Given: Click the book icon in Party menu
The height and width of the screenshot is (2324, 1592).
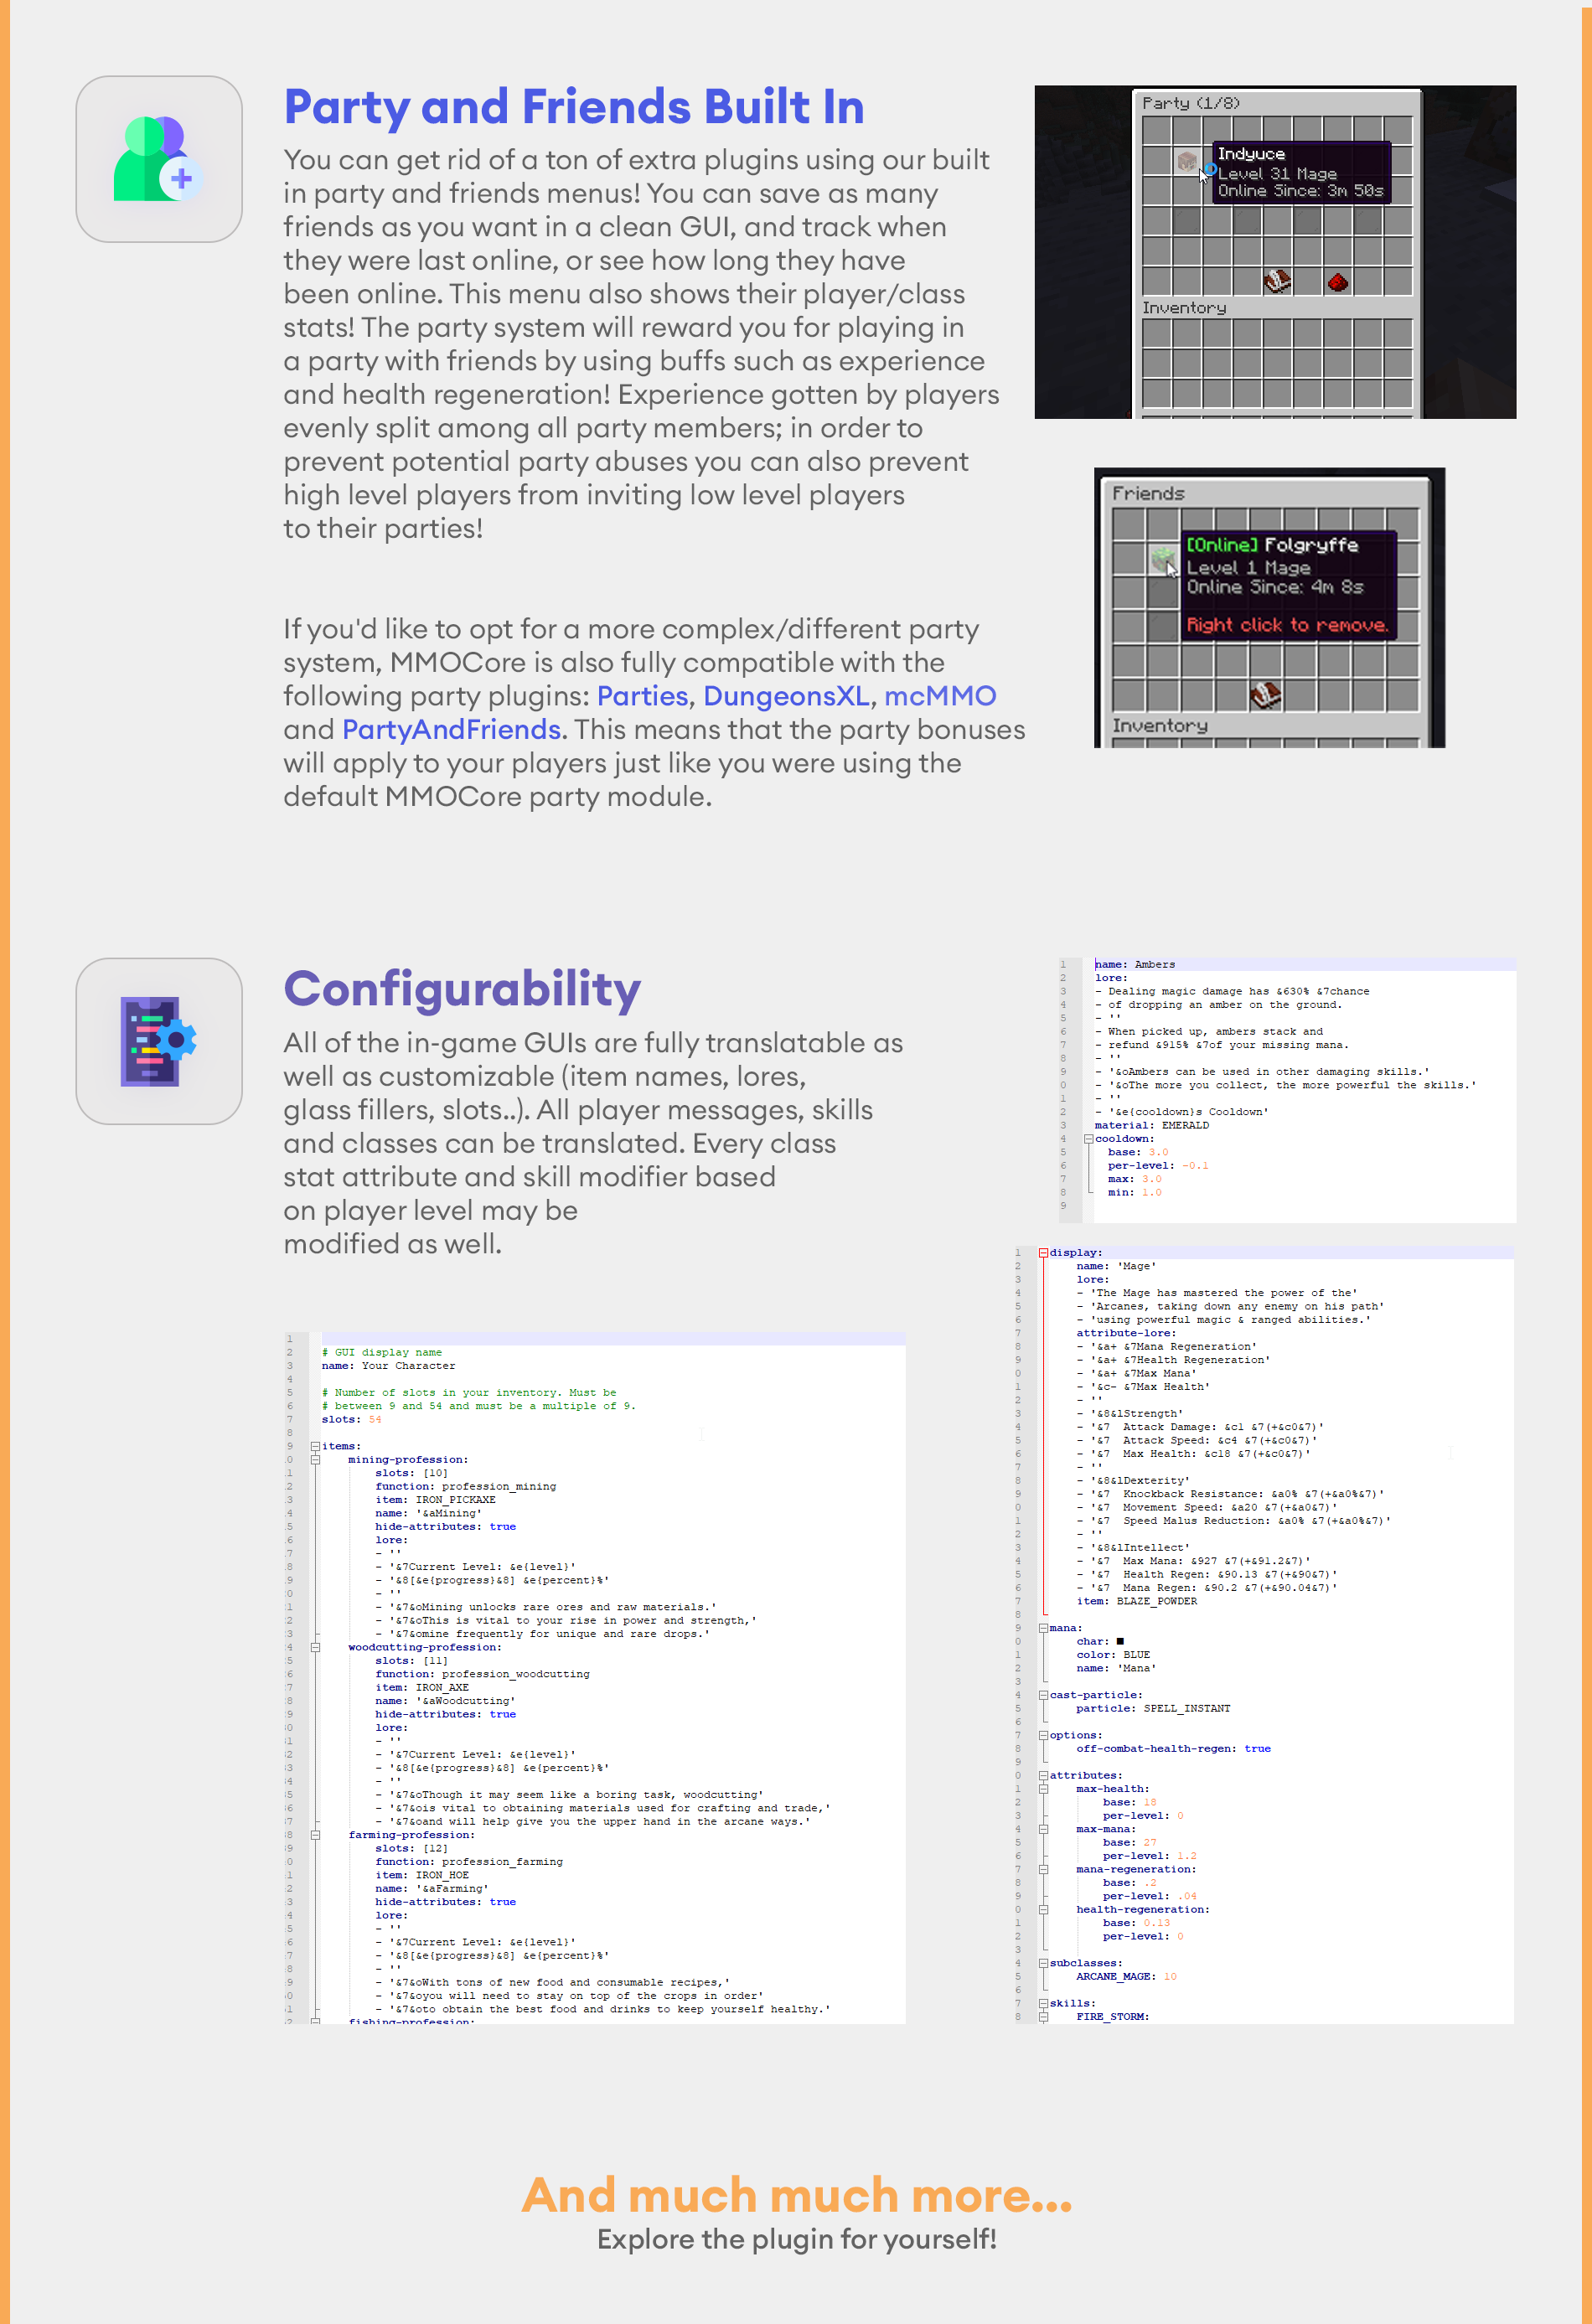Looking at the screenshot, I should 1277,281.
